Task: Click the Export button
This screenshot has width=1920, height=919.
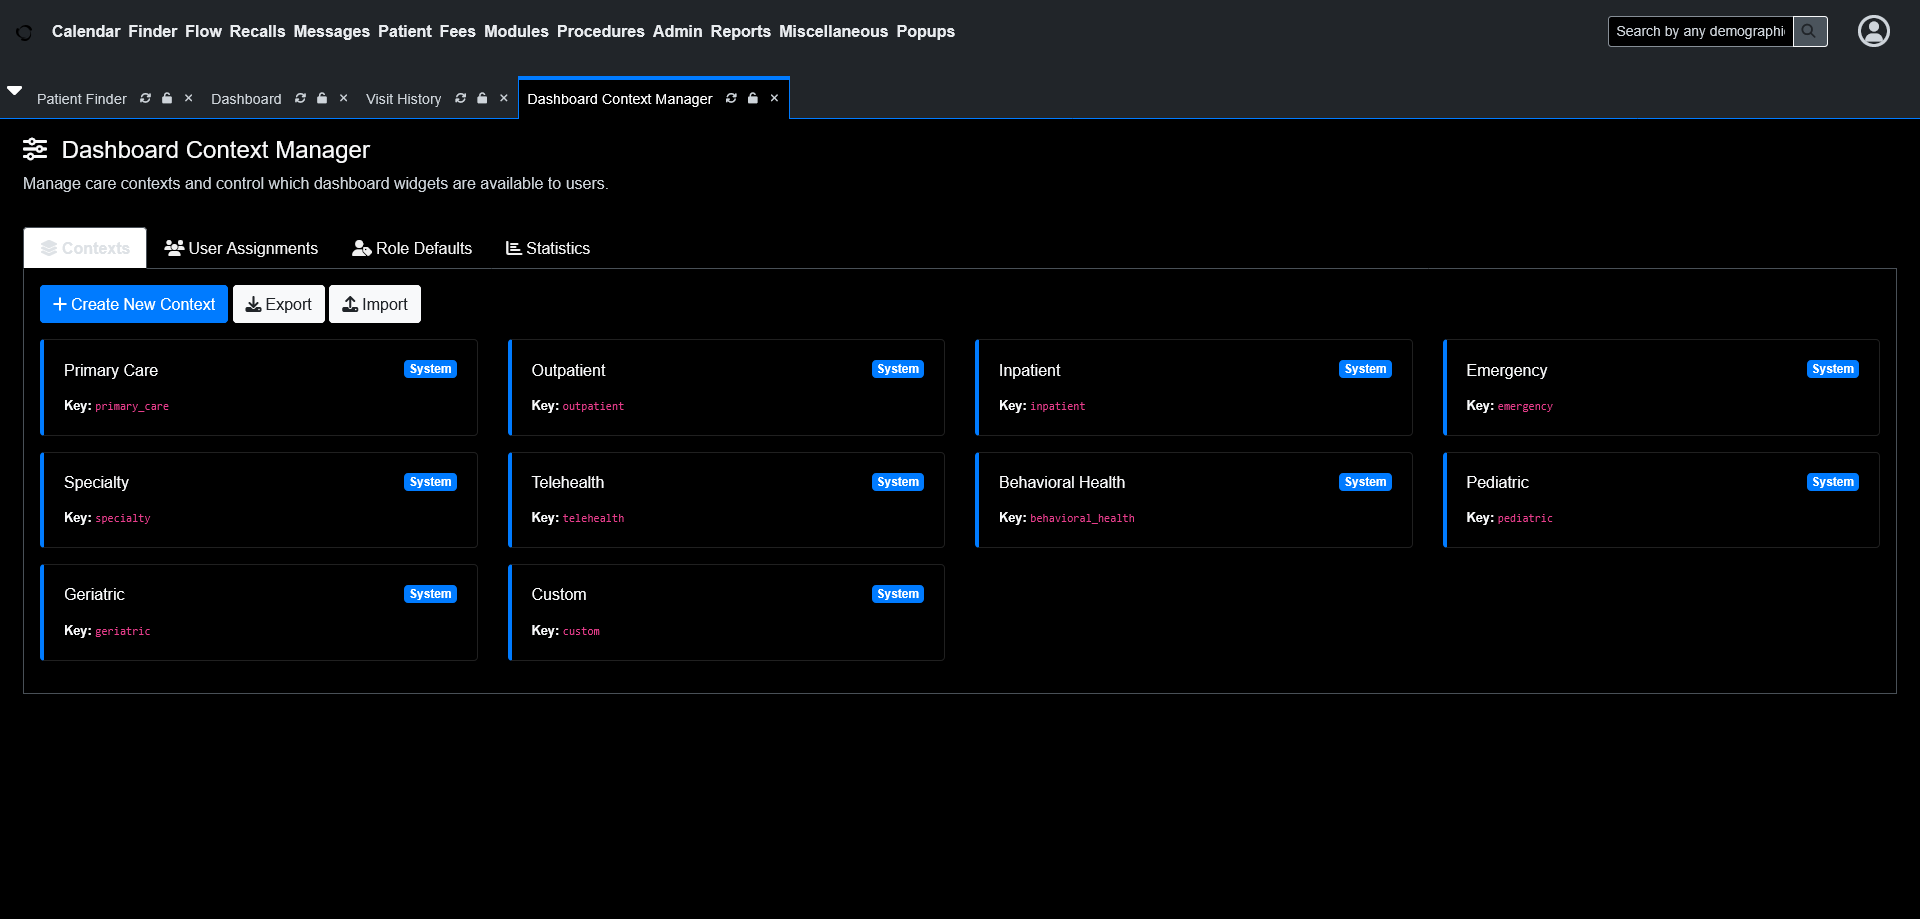Action: (279, 304)
